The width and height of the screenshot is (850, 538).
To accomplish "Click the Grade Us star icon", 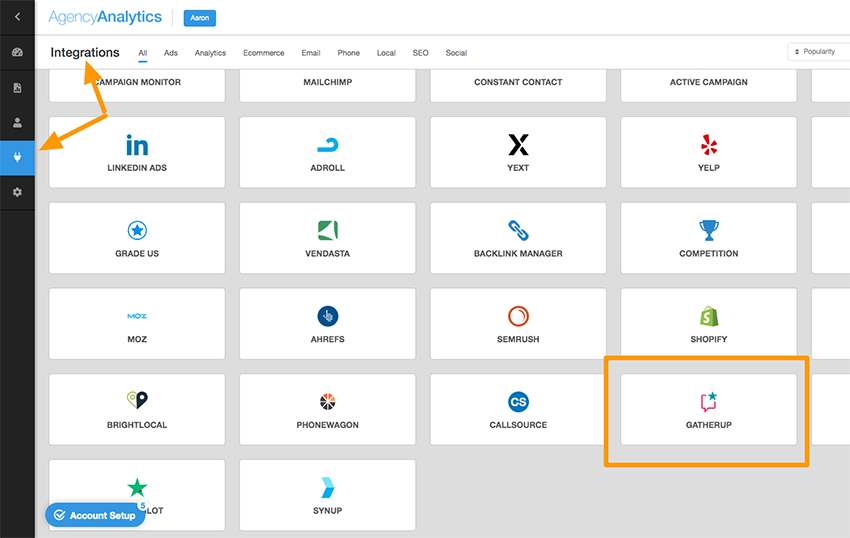I will click(x=137, y=230).
